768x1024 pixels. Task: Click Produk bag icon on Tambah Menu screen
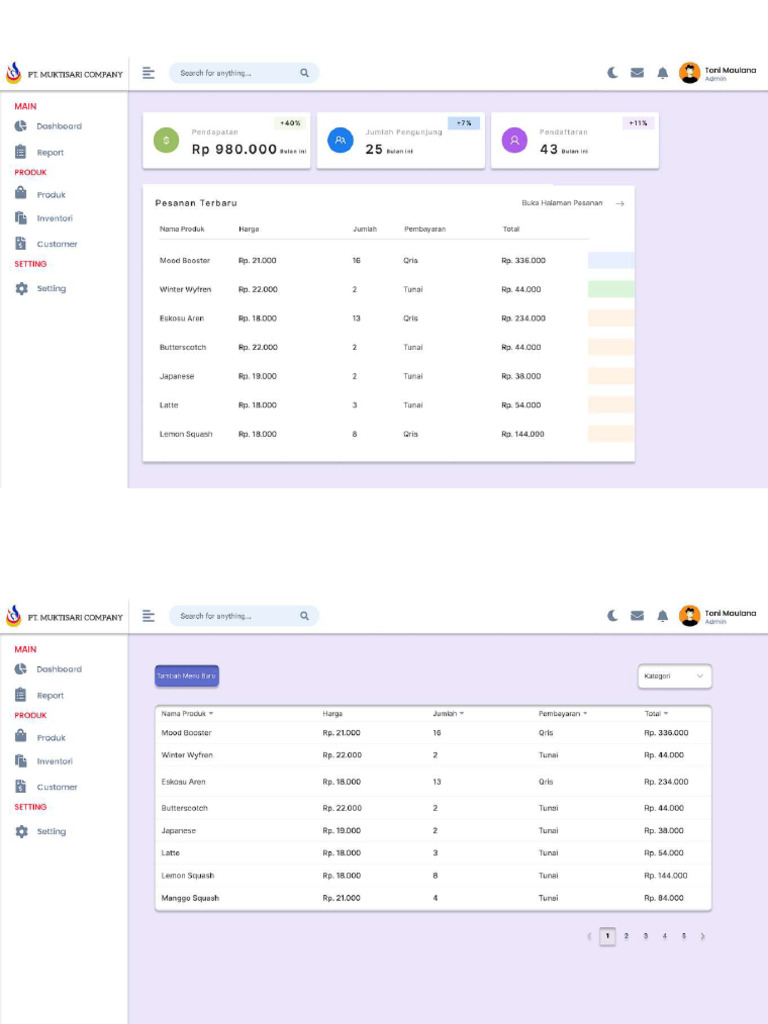click(21, 736)
